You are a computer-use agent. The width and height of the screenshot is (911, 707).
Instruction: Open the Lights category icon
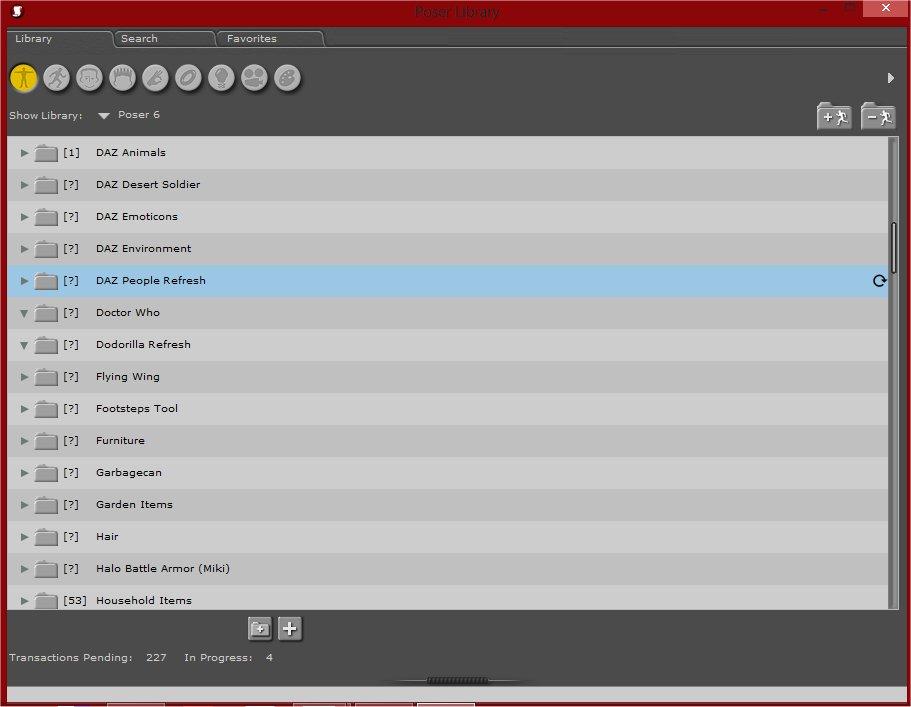click(221, 78)
